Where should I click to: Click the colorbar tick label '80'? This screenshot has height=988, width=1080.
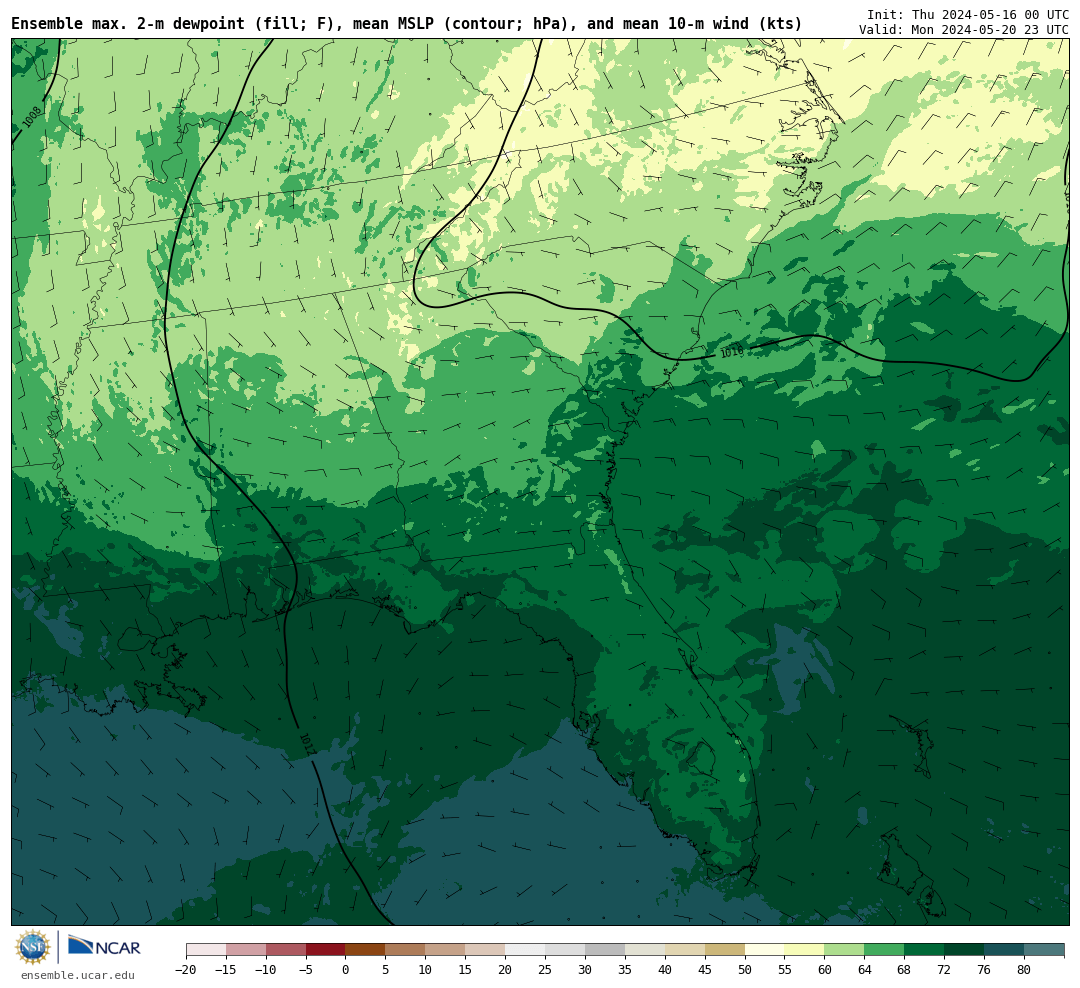click(x=1025, y=970)
